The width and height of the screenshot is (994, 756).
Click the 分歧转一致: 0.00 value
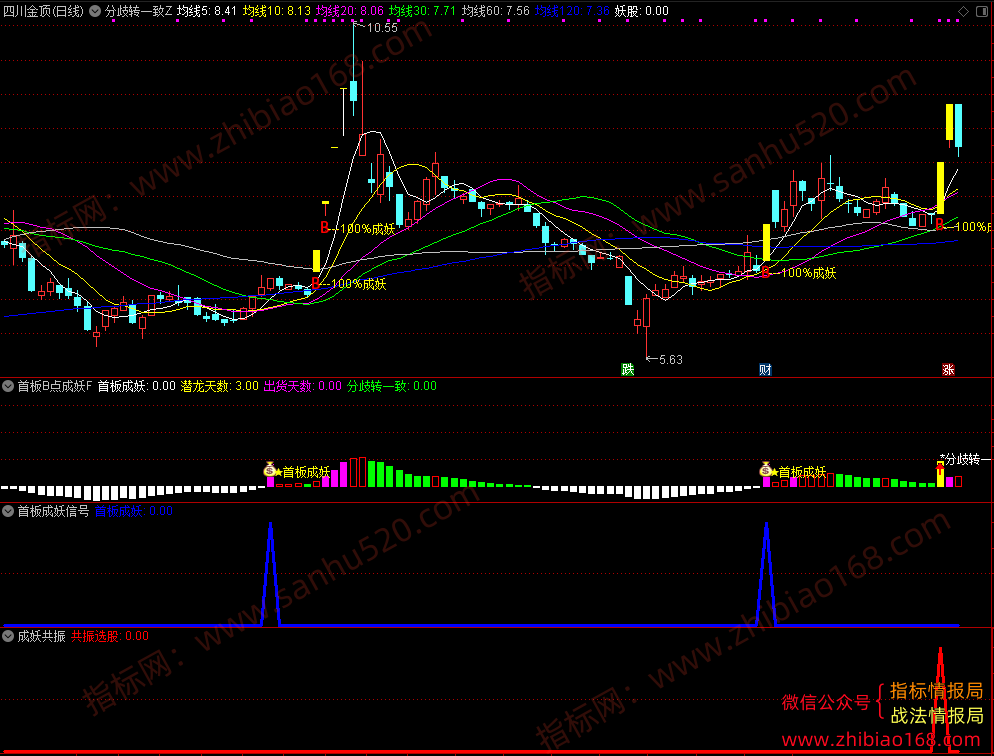[x=392, y=386]
